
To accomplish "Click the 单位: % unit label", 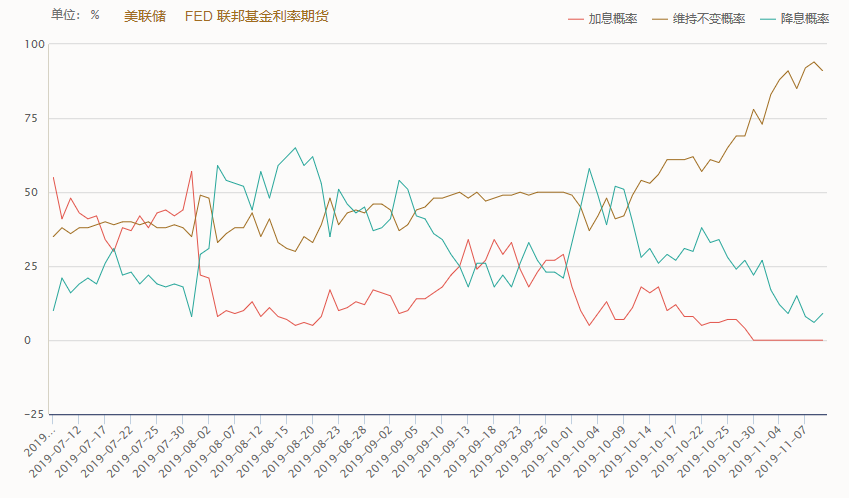I will tap(75, 16).
